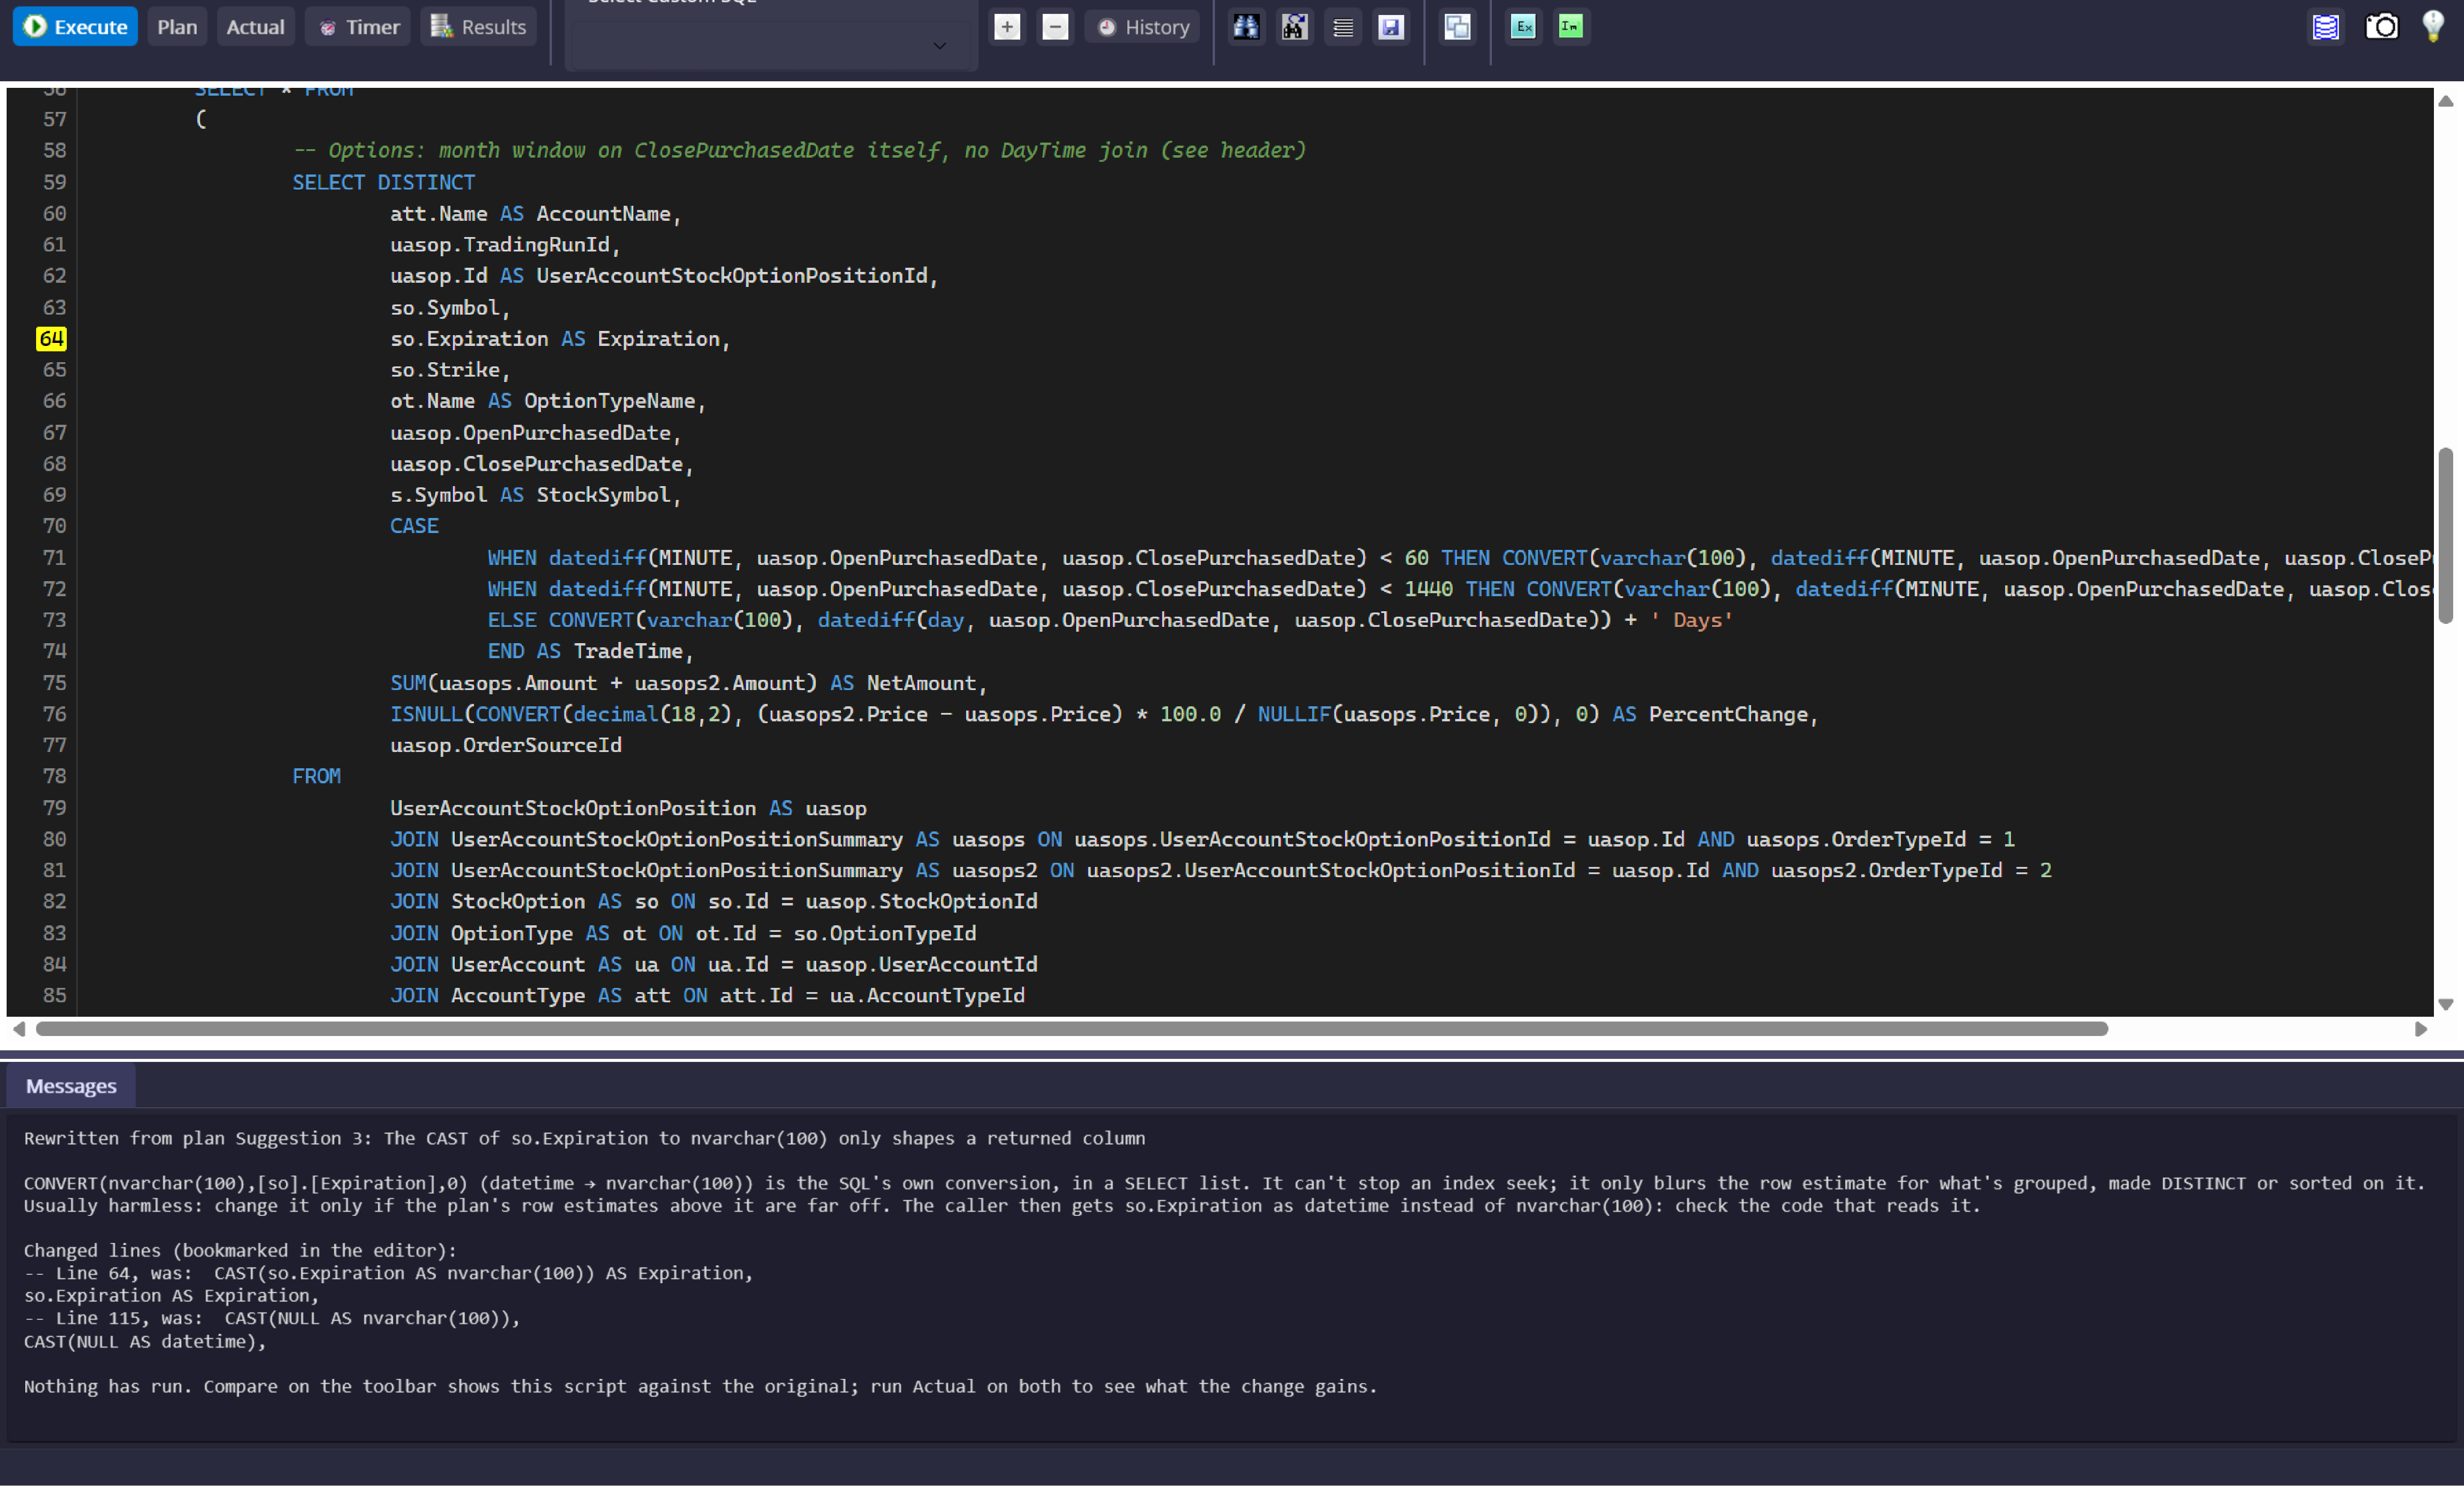Click 'uasop.ClosePurchasedDate,' on line 68
Screen dimensions: 2464x1486
click(541, 464)
